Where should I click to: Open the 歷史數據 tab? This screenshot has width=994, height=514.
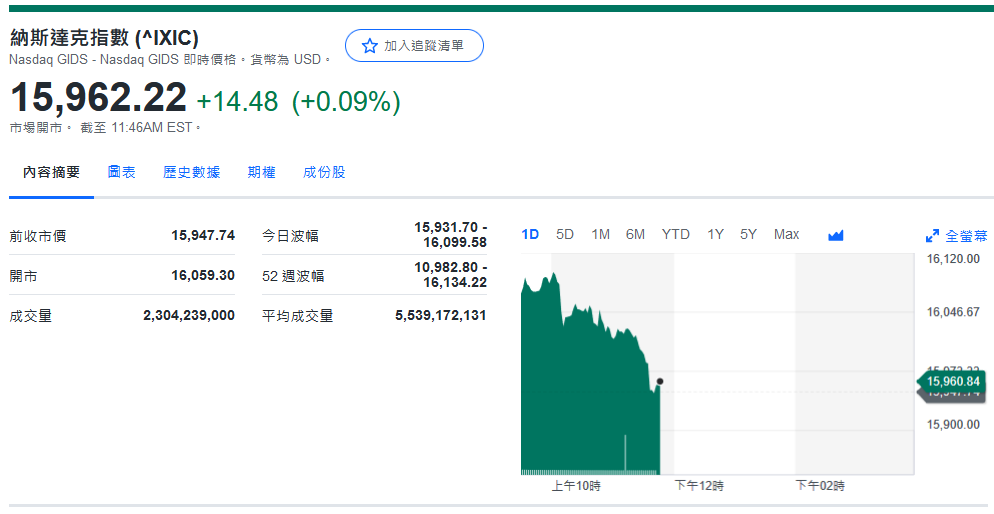point(191,172)
